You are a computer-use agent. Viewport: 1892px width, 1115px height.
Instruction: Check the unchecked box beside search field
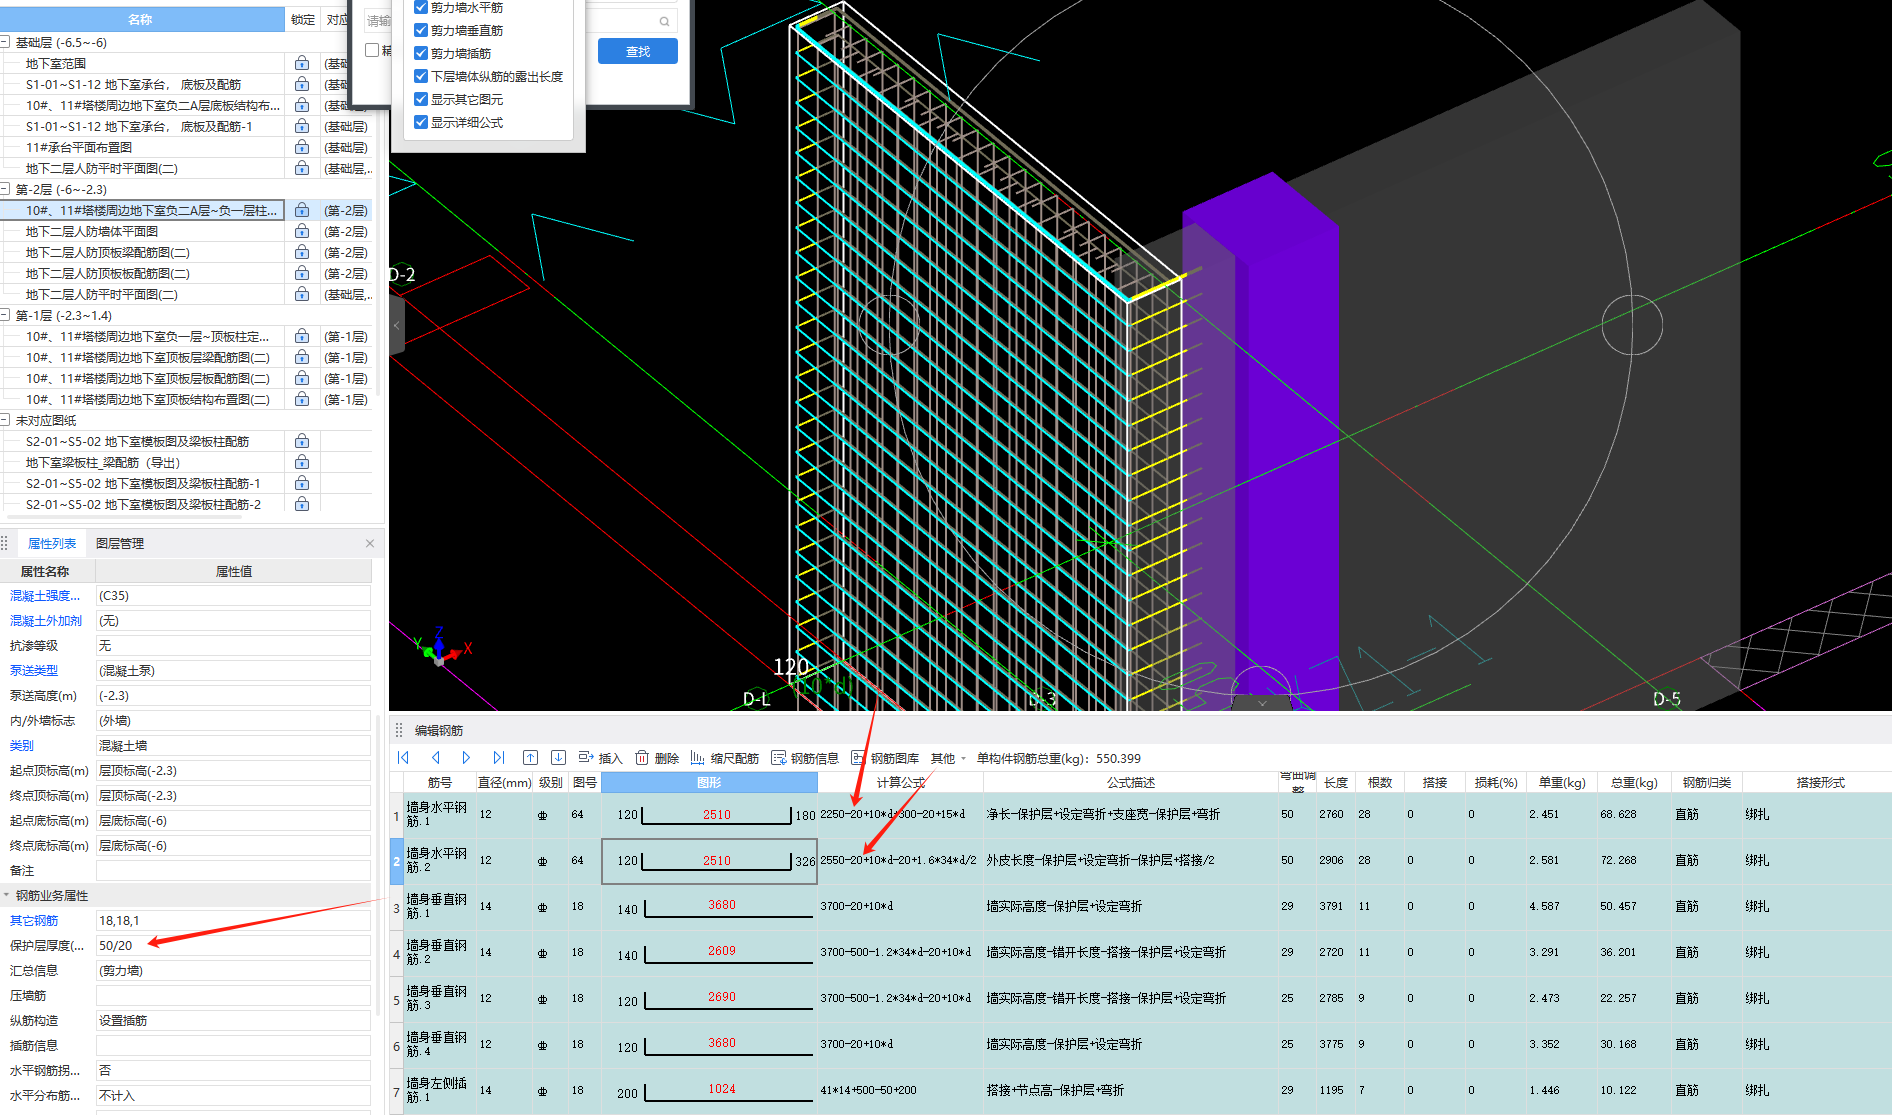click(x=372, y=50)
